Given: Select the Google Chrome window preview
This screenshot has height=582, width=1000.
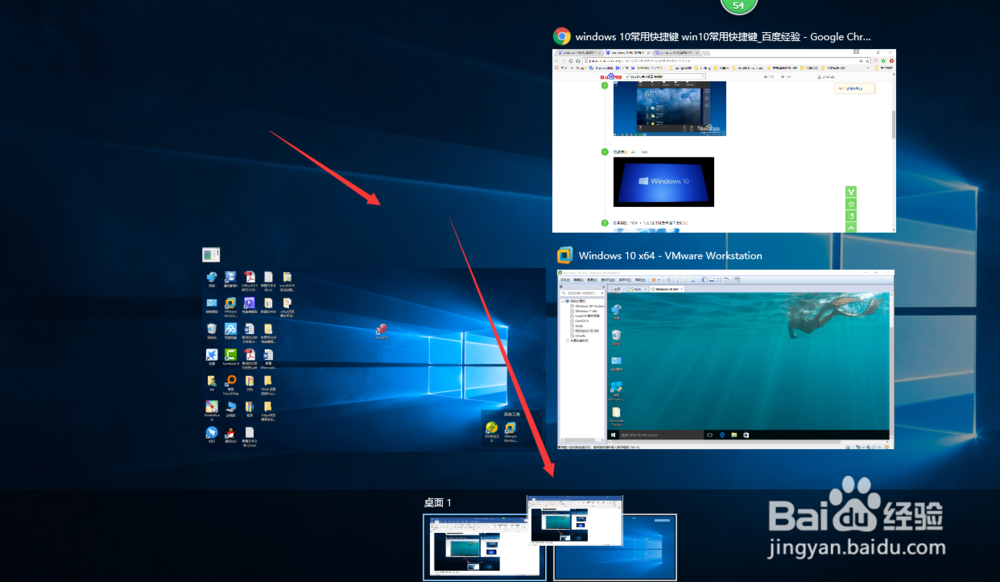Looking at the screenshot, I should click(x=724, y=141).
